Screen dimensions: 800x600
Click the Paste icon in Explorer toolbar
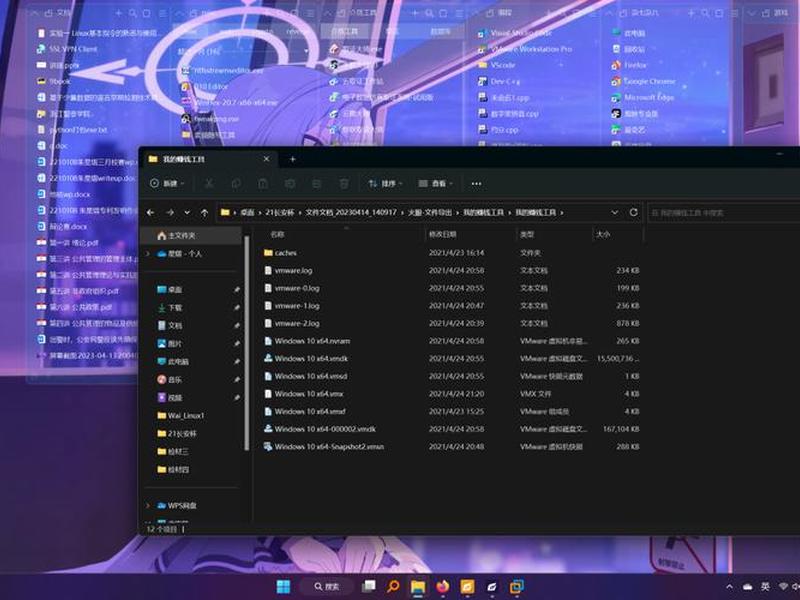(263, 183)
